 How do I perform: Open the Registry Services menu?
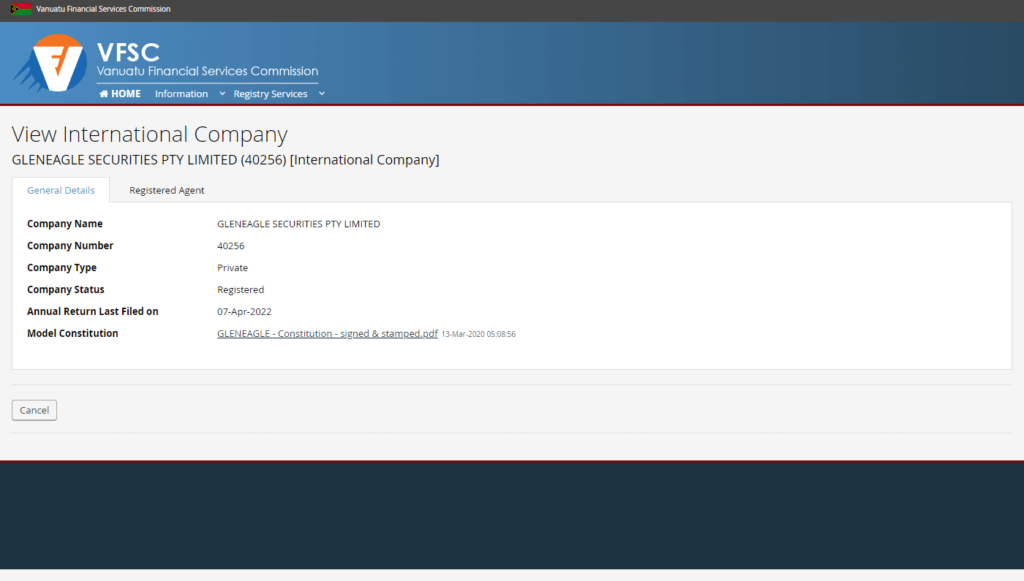tap(270, 94)
